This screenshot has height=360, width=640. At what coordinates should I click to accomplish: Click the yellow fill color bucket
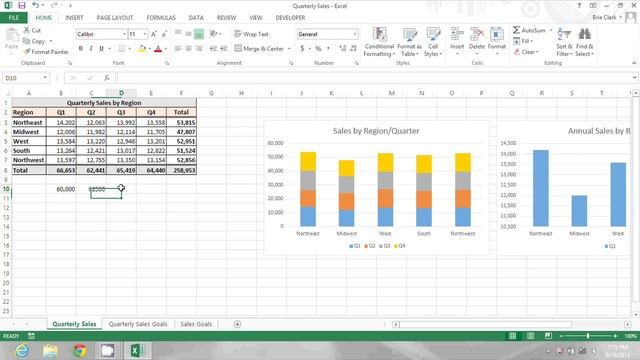(142, 49)
